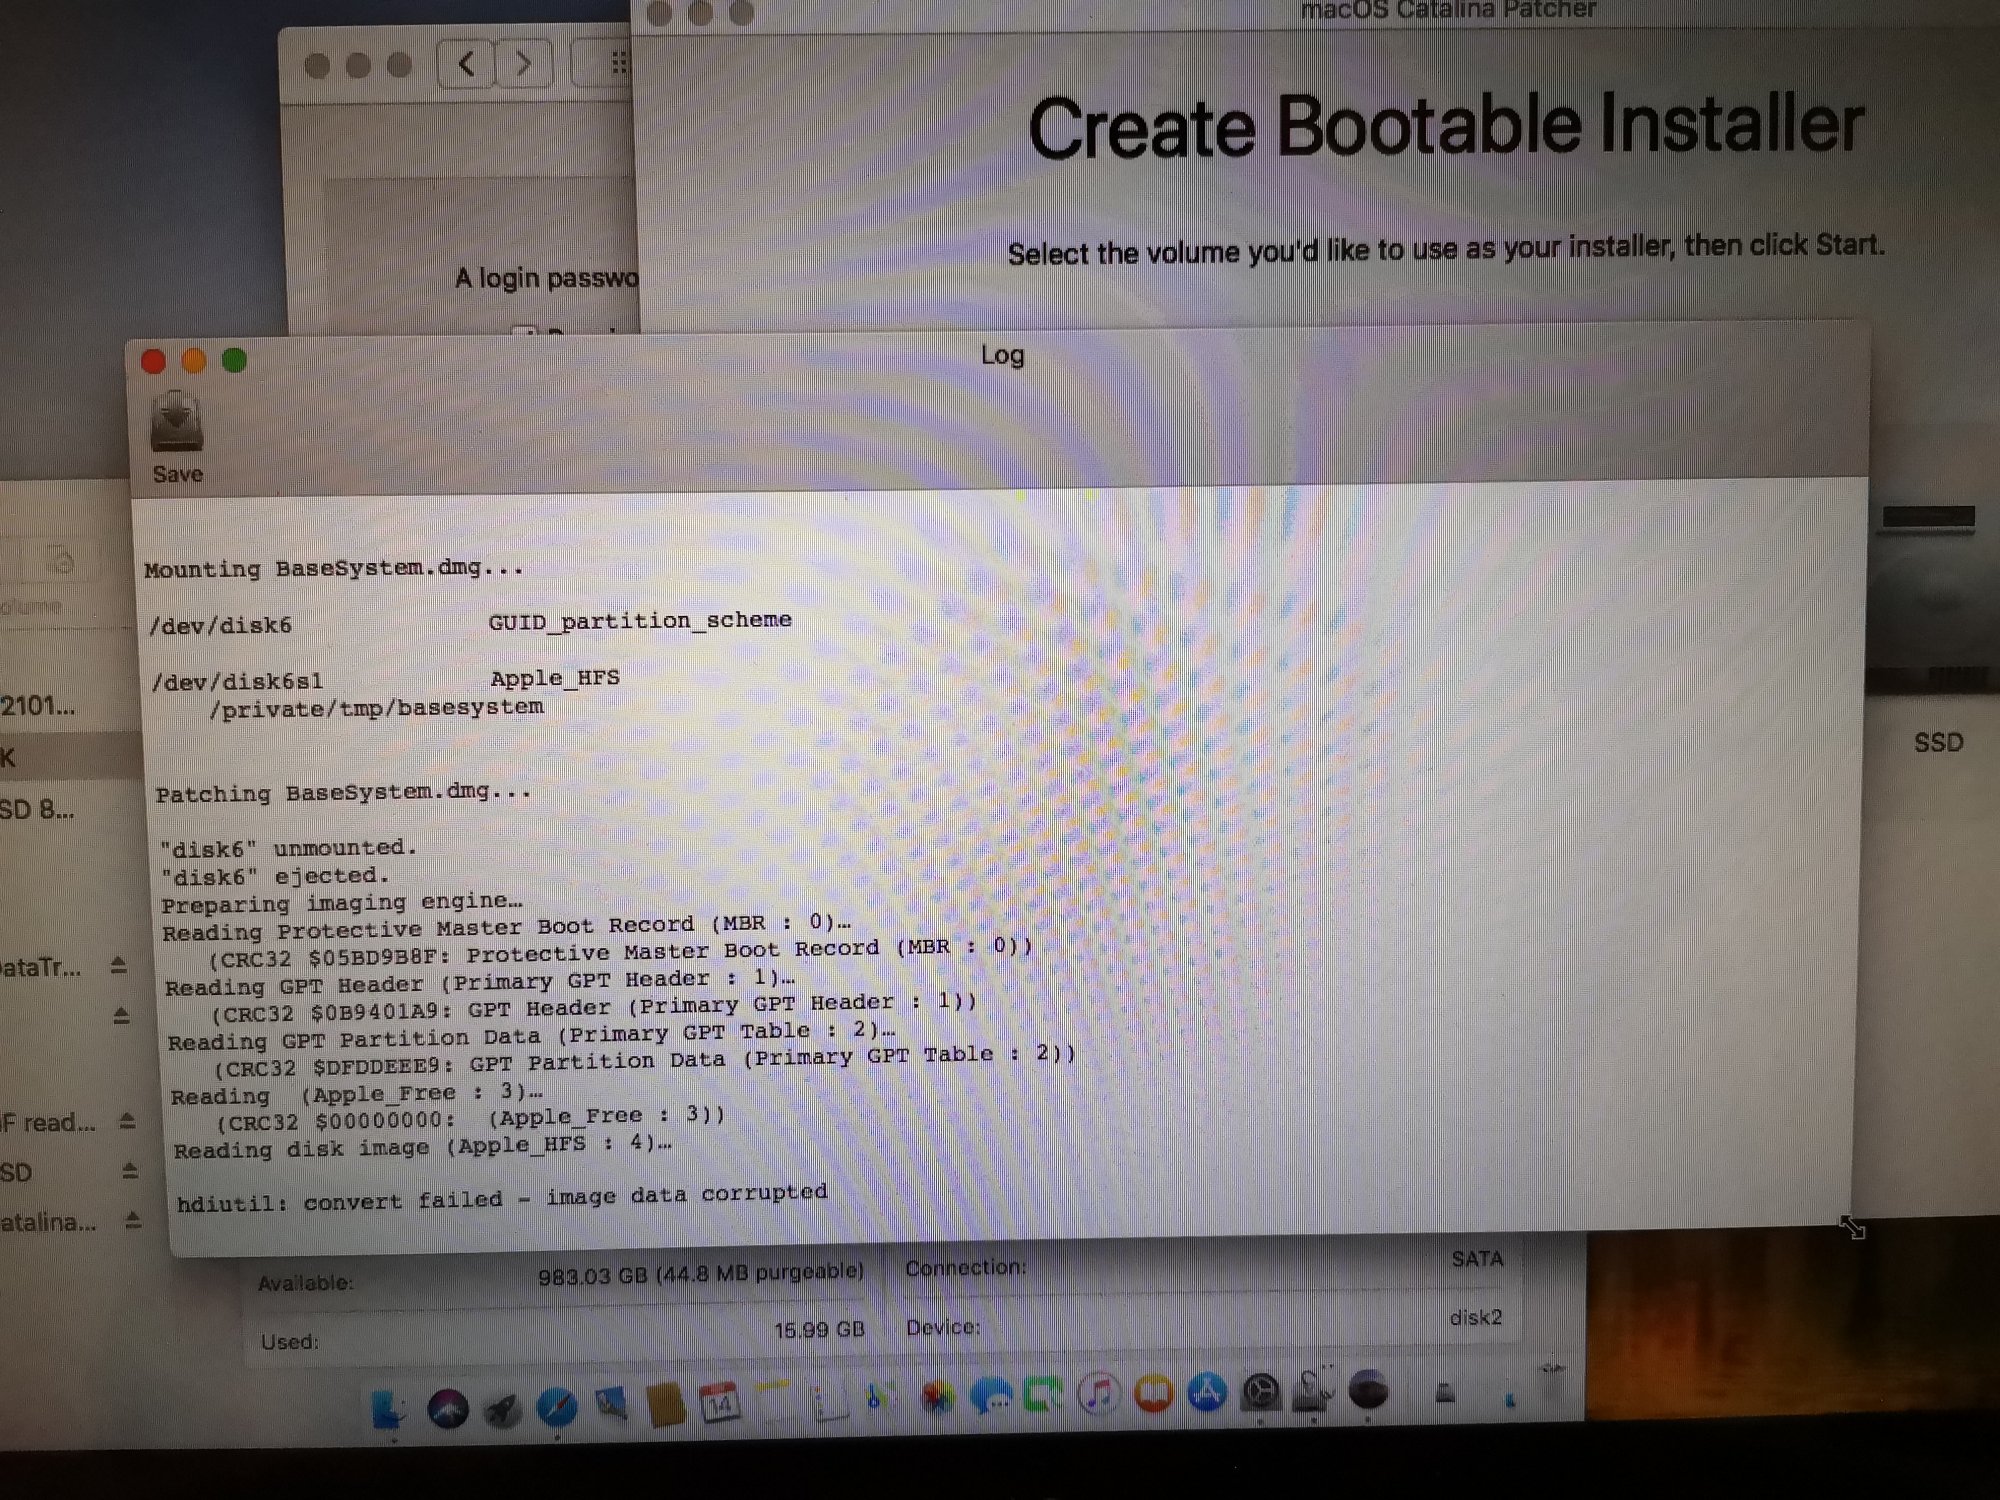
Task: Eject the catalina... volume in sidebar
Action: pos(132,1220)
